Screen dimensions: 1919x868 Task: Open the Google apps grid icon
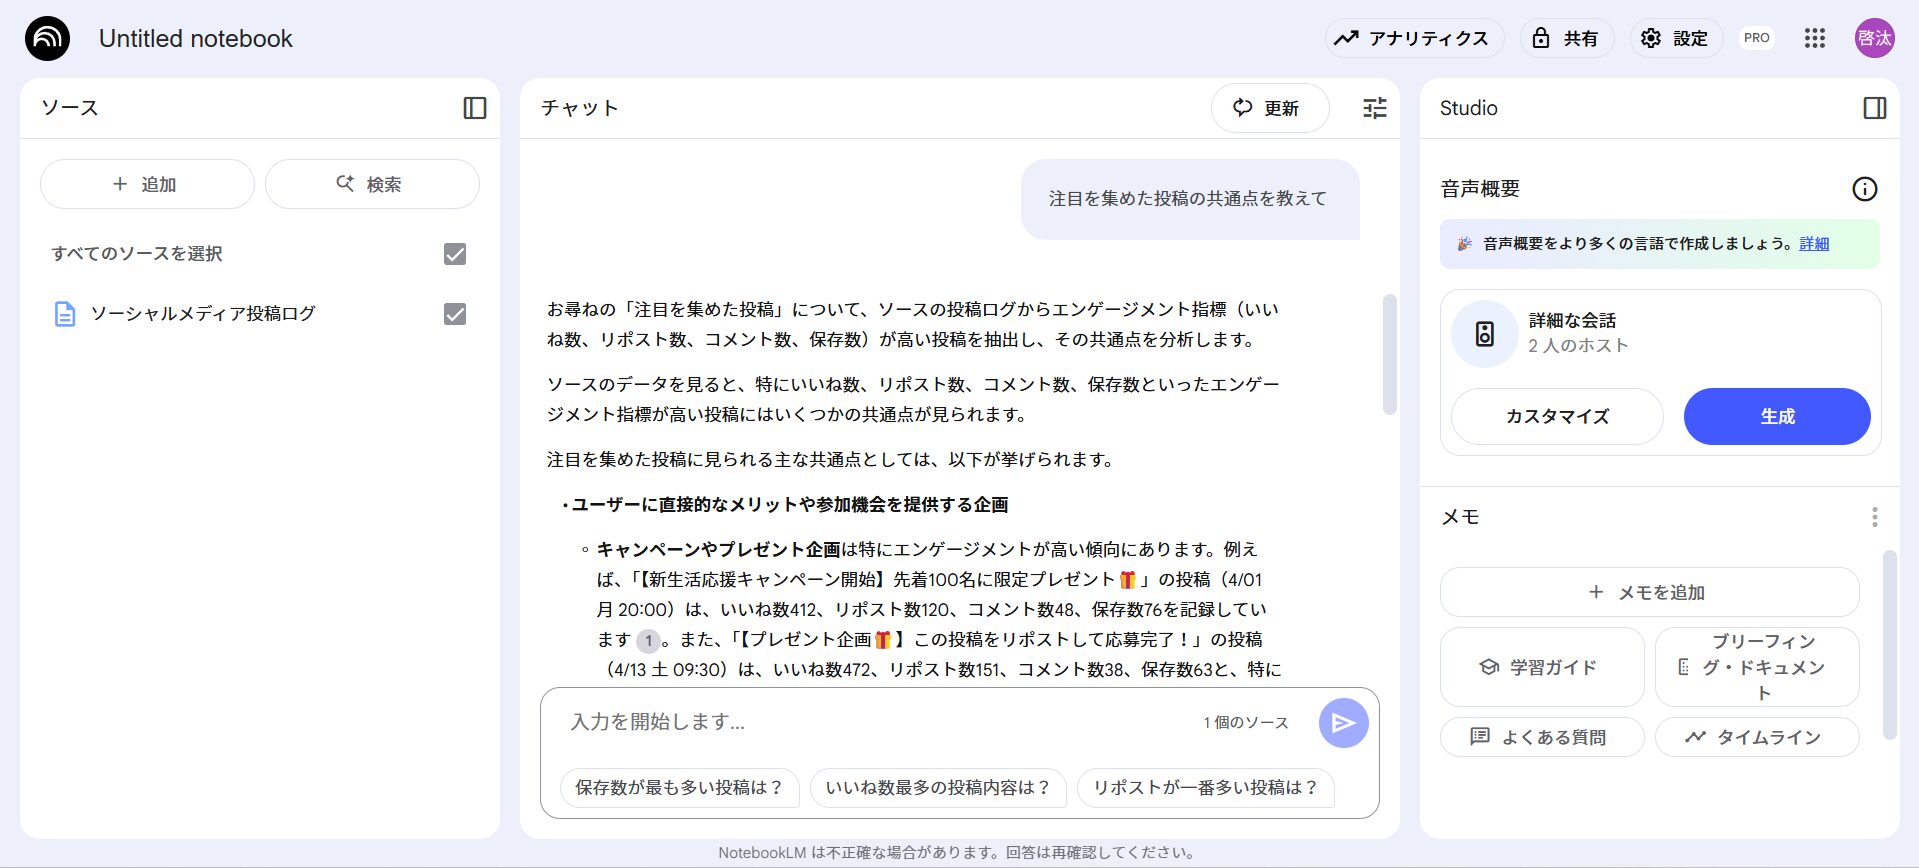tap(1814, 39)
